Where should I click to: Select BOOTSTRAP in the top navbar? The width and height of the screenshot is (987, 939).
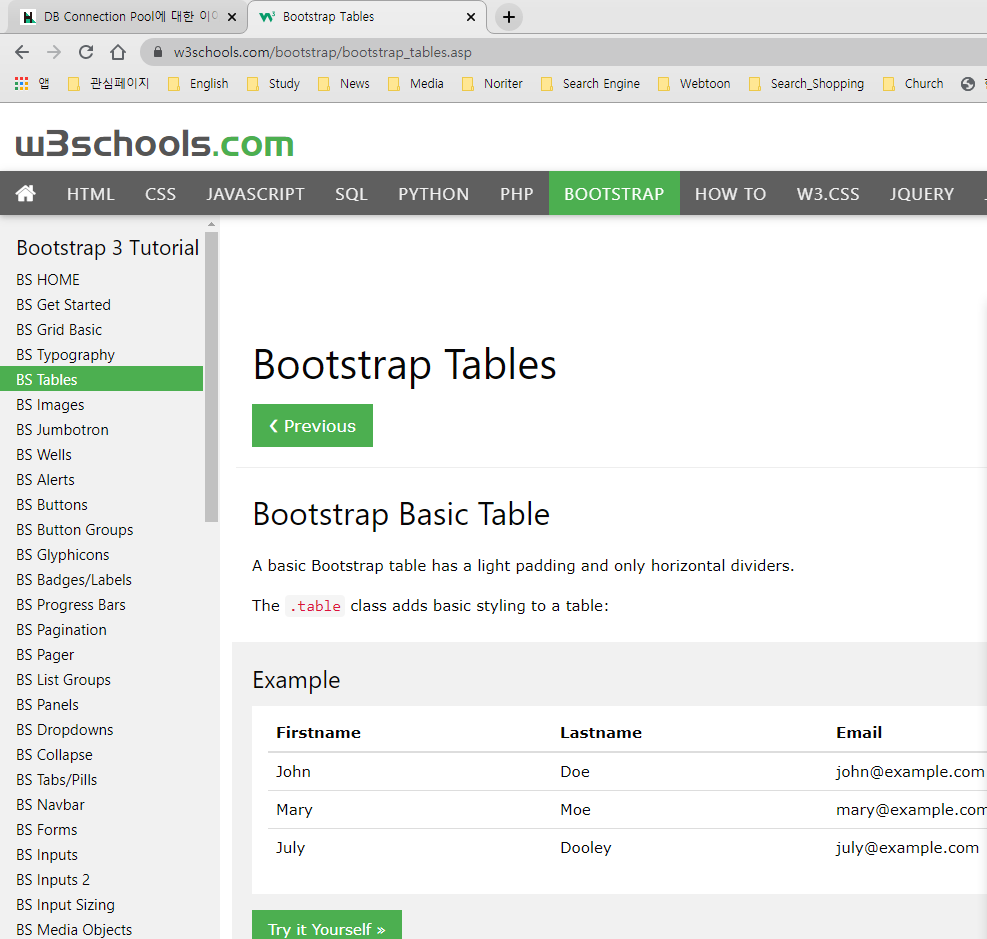tap(614, 193)
